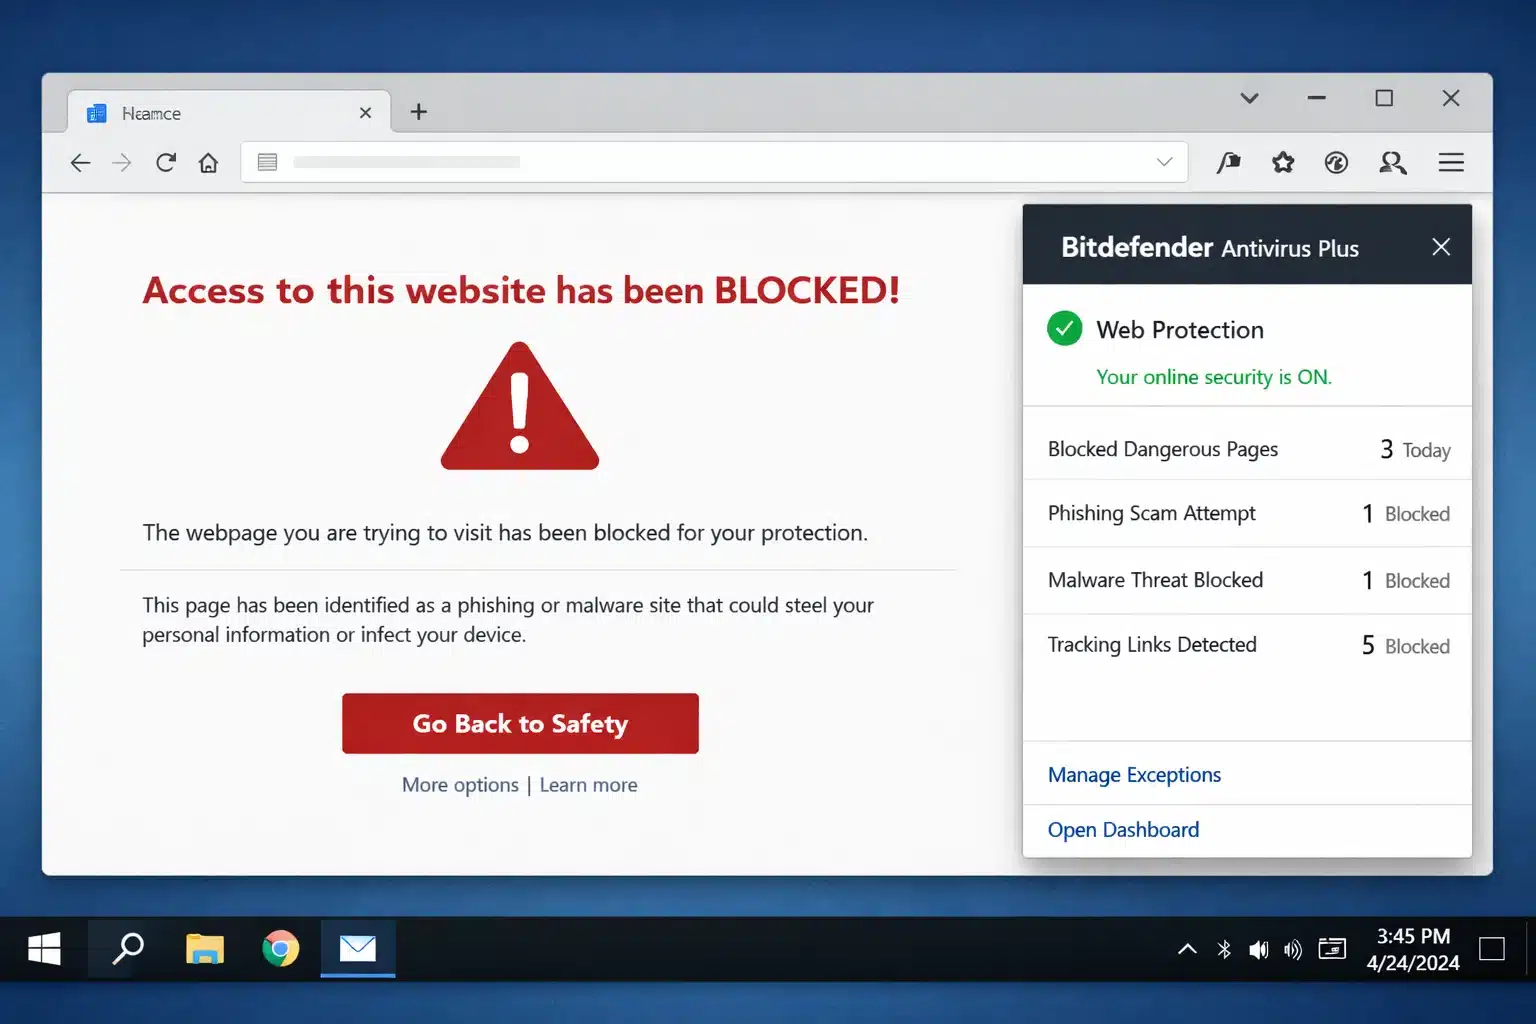This screenshot has height=1024, width=1536.
Task: Toggle Bluetooth from the system tray
Action: 1224,949
